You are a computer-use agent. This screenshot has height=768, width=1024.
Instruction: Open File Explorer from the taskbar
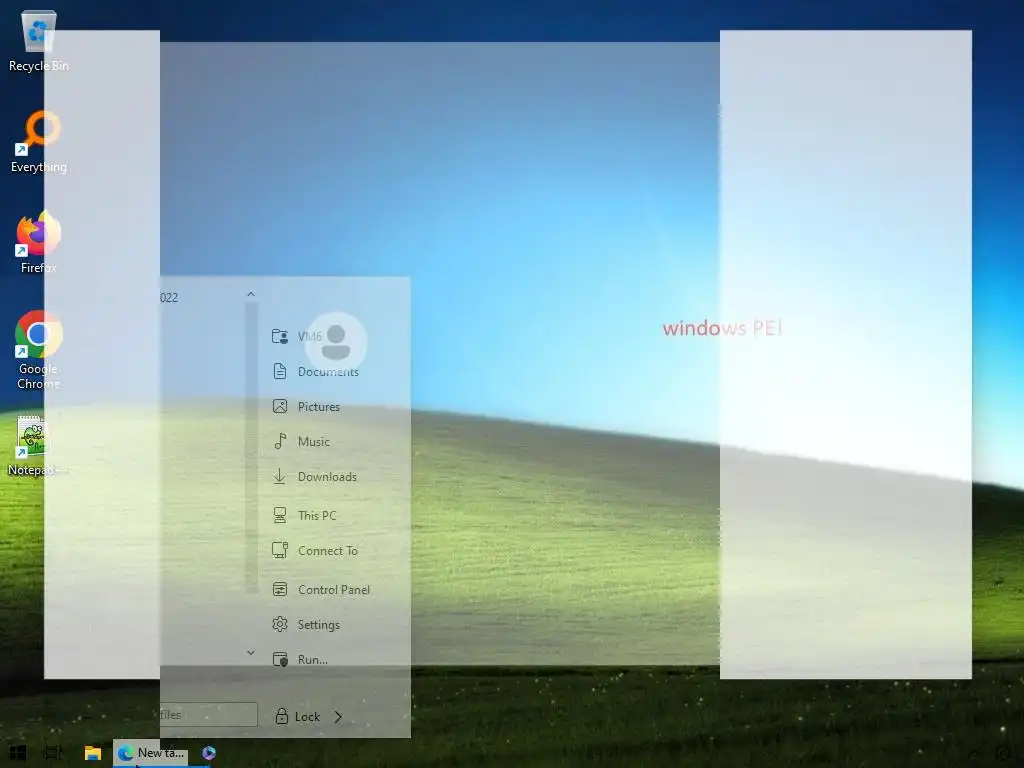coord(93,753)
